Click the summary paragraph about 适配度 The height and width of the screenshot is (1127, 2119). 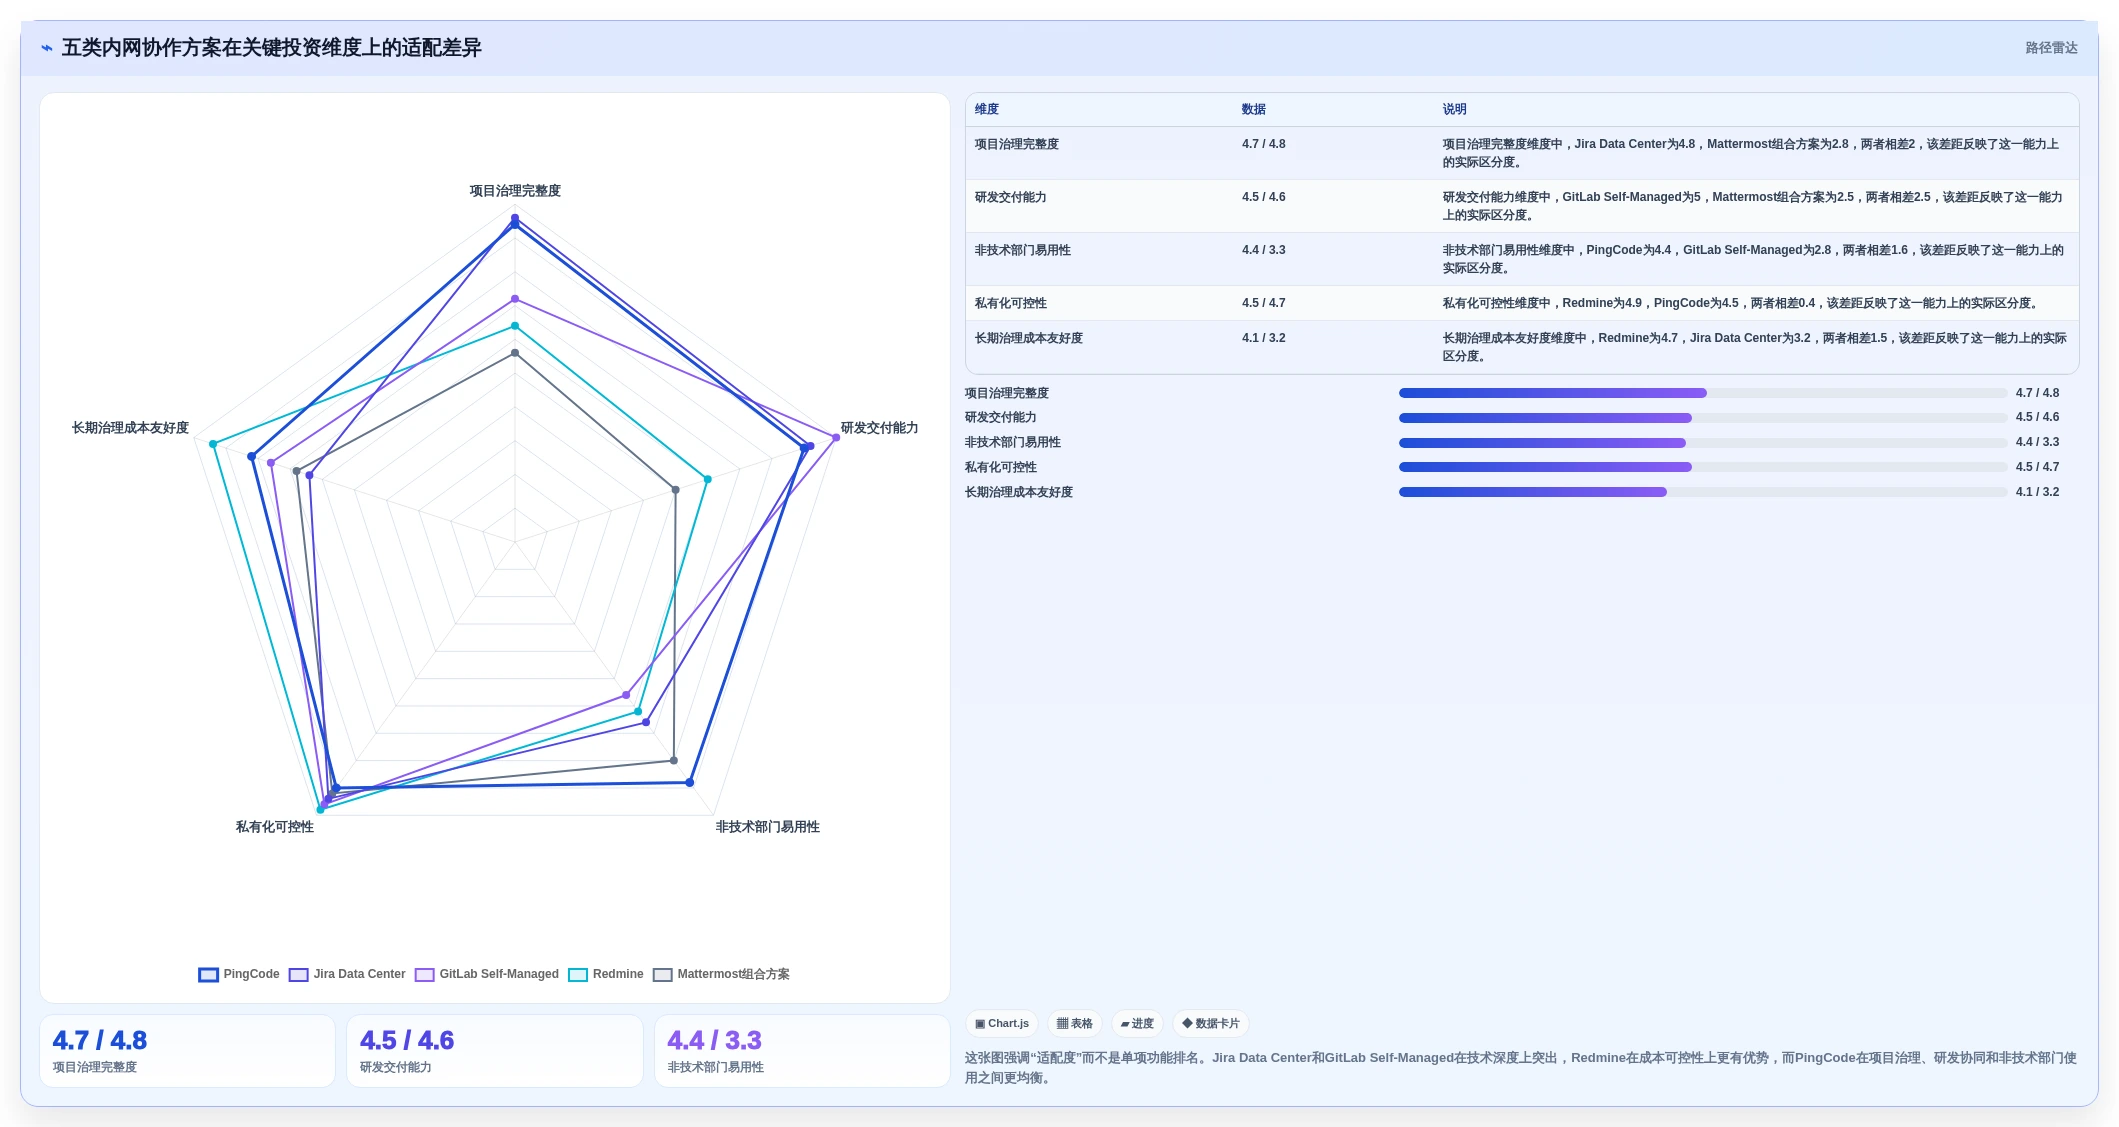[1520, 1068]
